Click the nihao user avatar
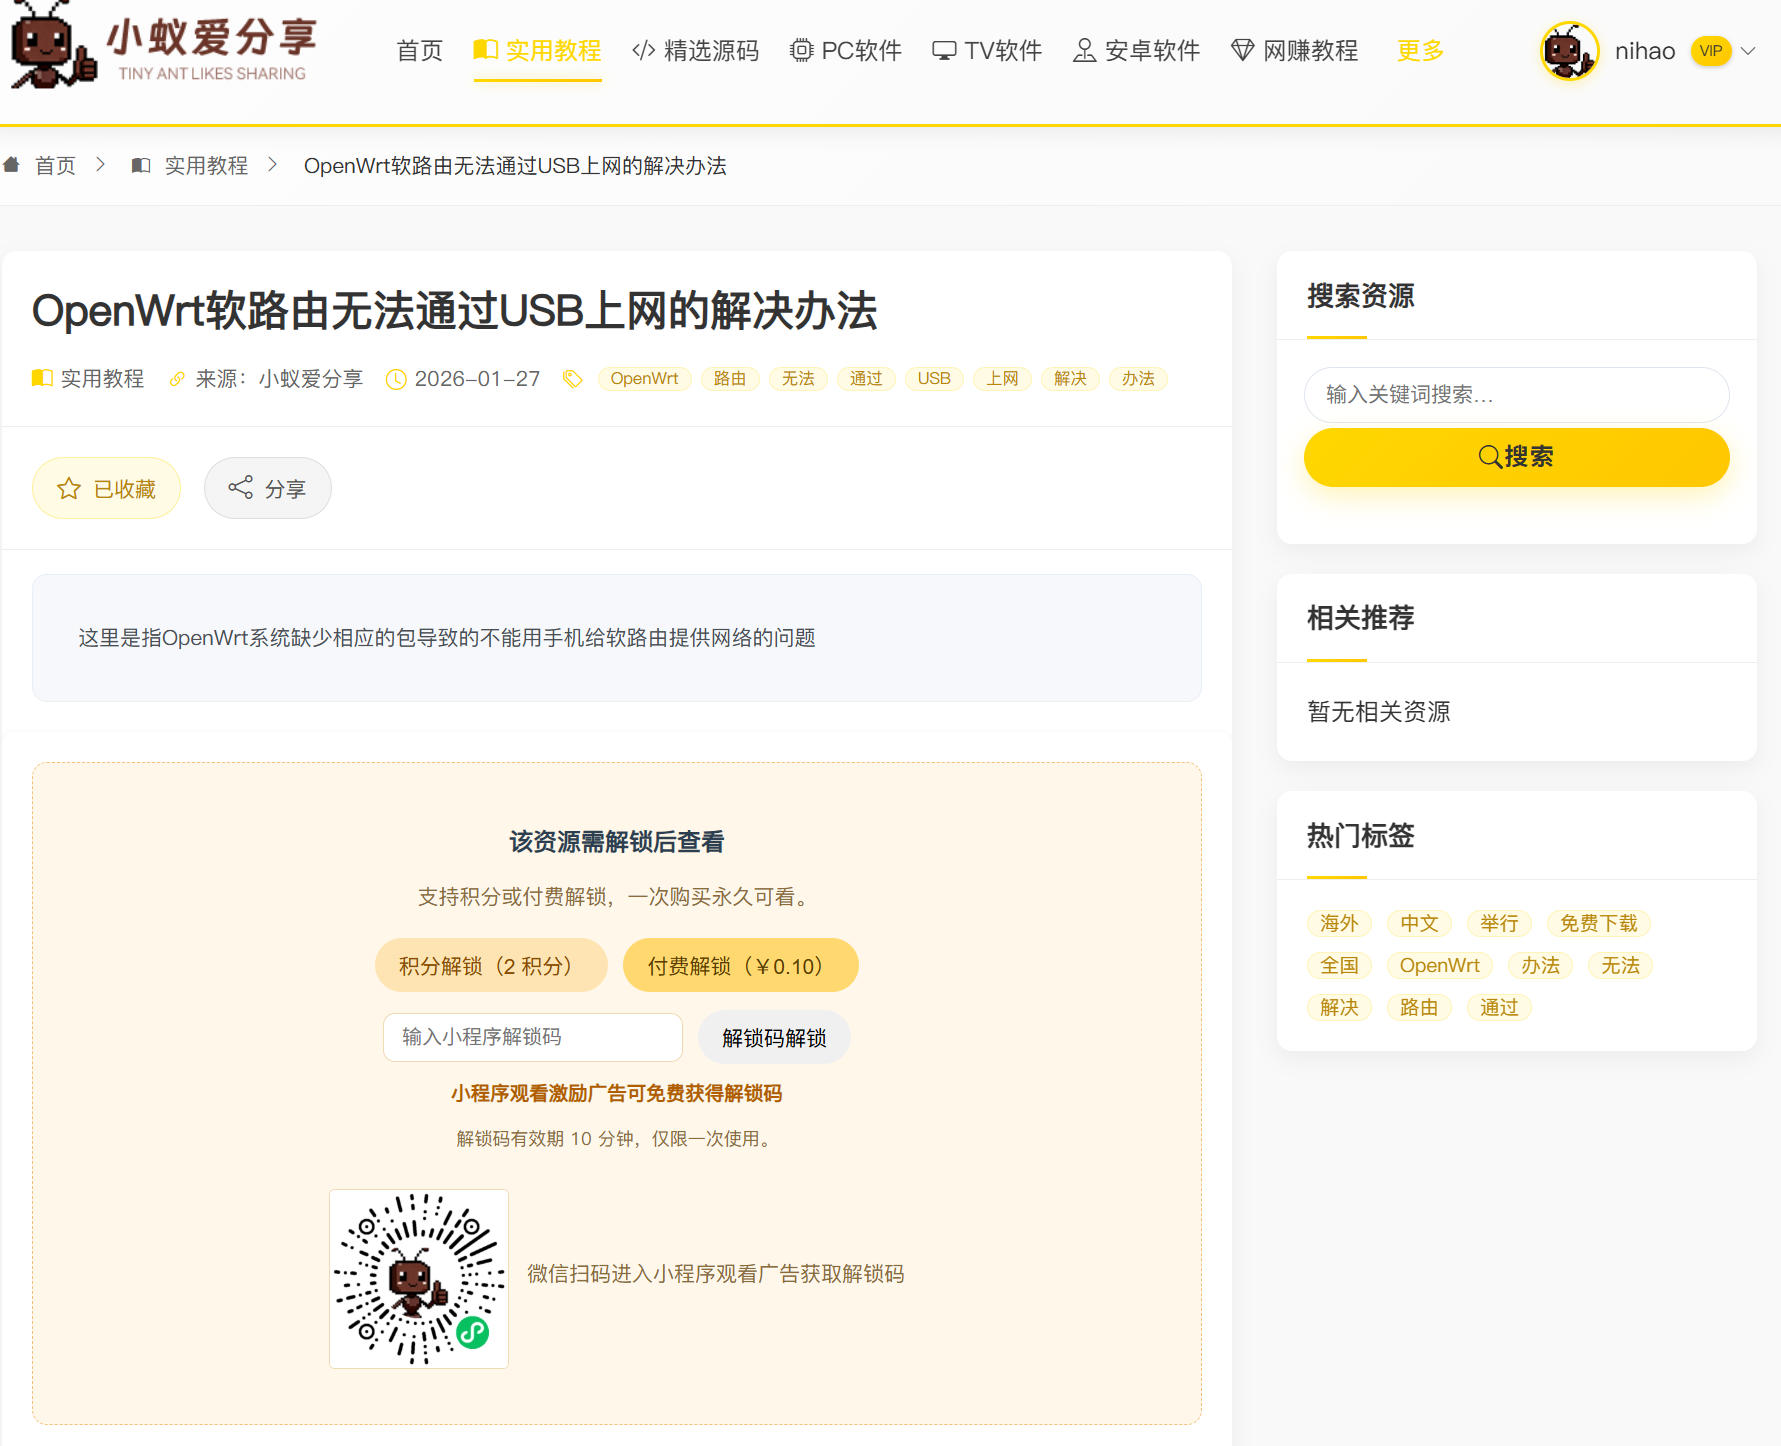Image resolution: width=1781 pixels, height=1446 pixels. tap(1568, 51)
